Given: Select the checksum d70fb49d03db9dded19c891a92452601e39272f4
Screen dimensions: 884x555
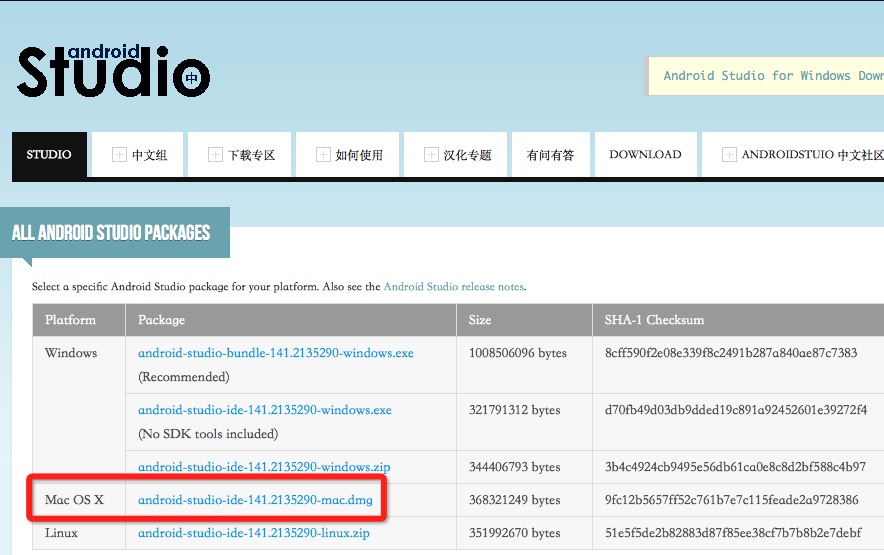Looking at the screenshot, I should [736, 410].
